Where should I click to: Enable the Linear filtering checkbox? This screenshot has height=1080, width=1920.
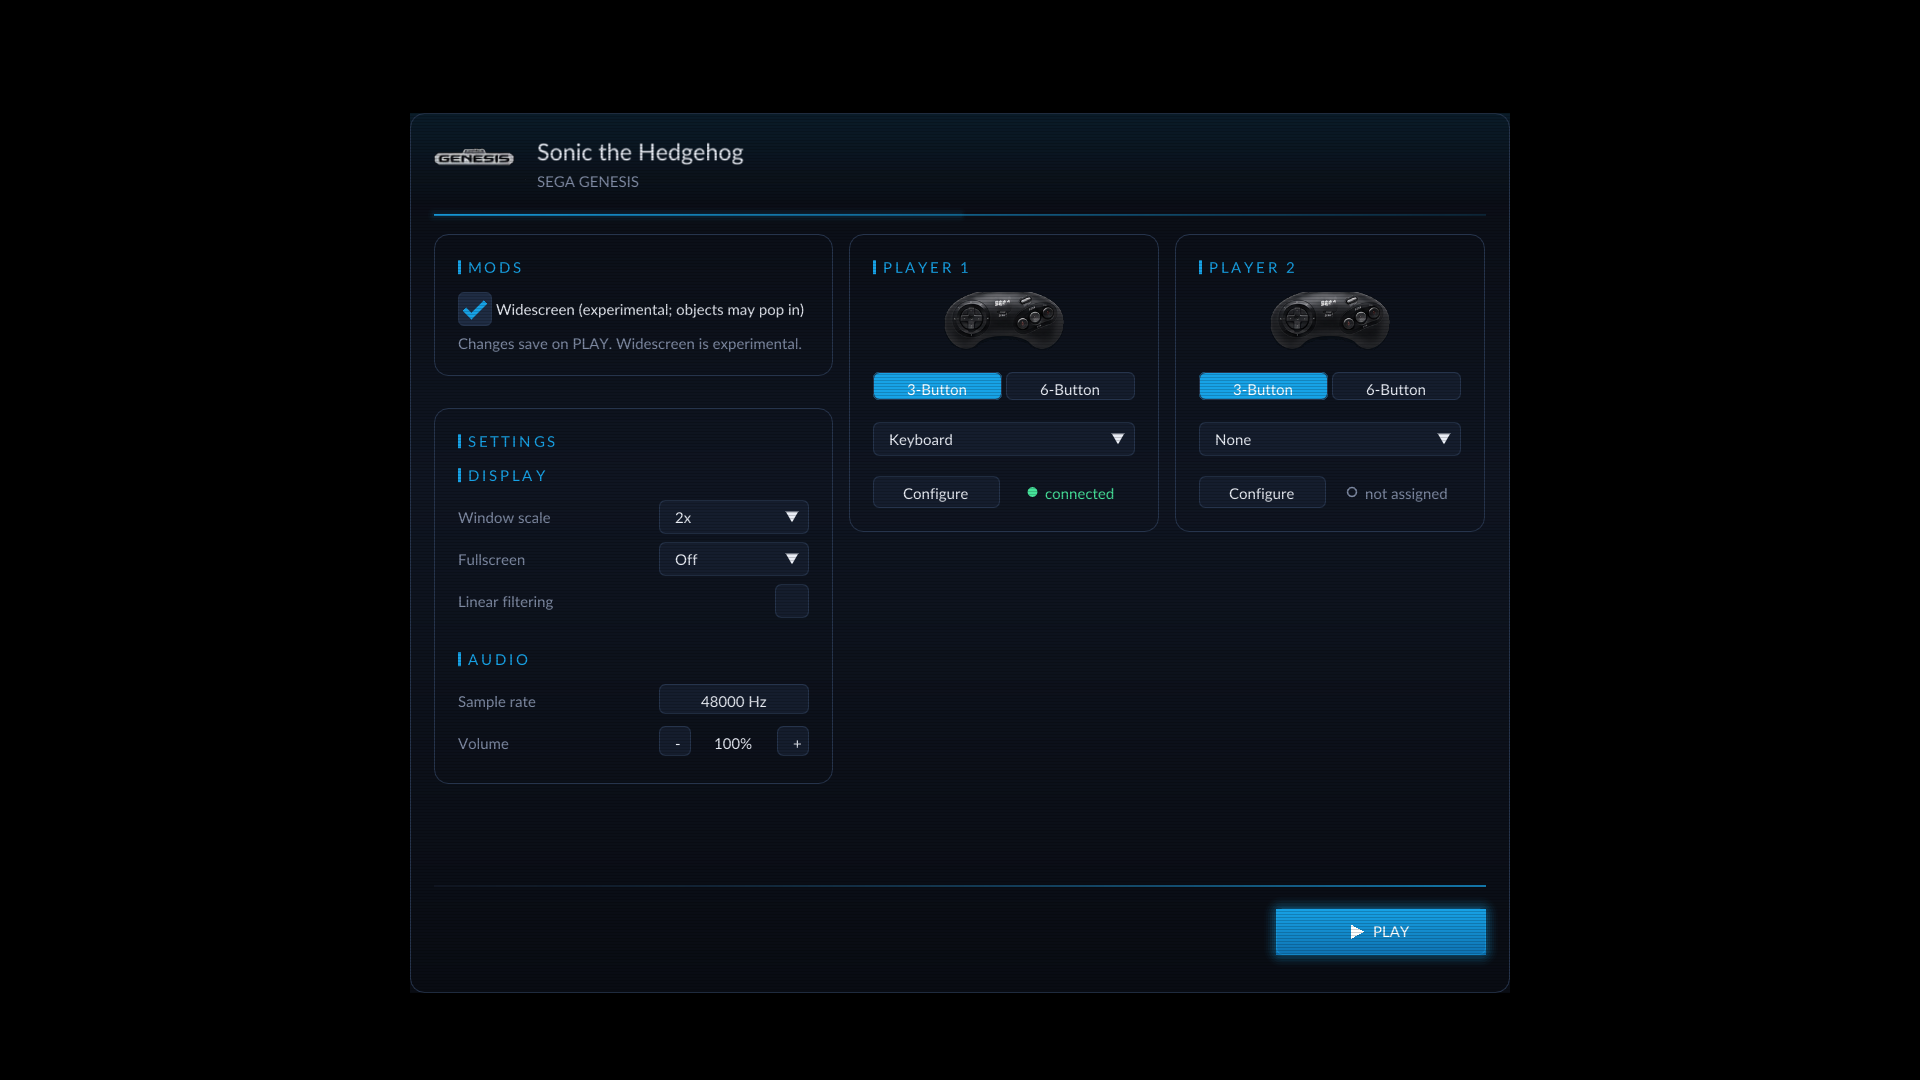pyautogui.click(x=792, y=601)
